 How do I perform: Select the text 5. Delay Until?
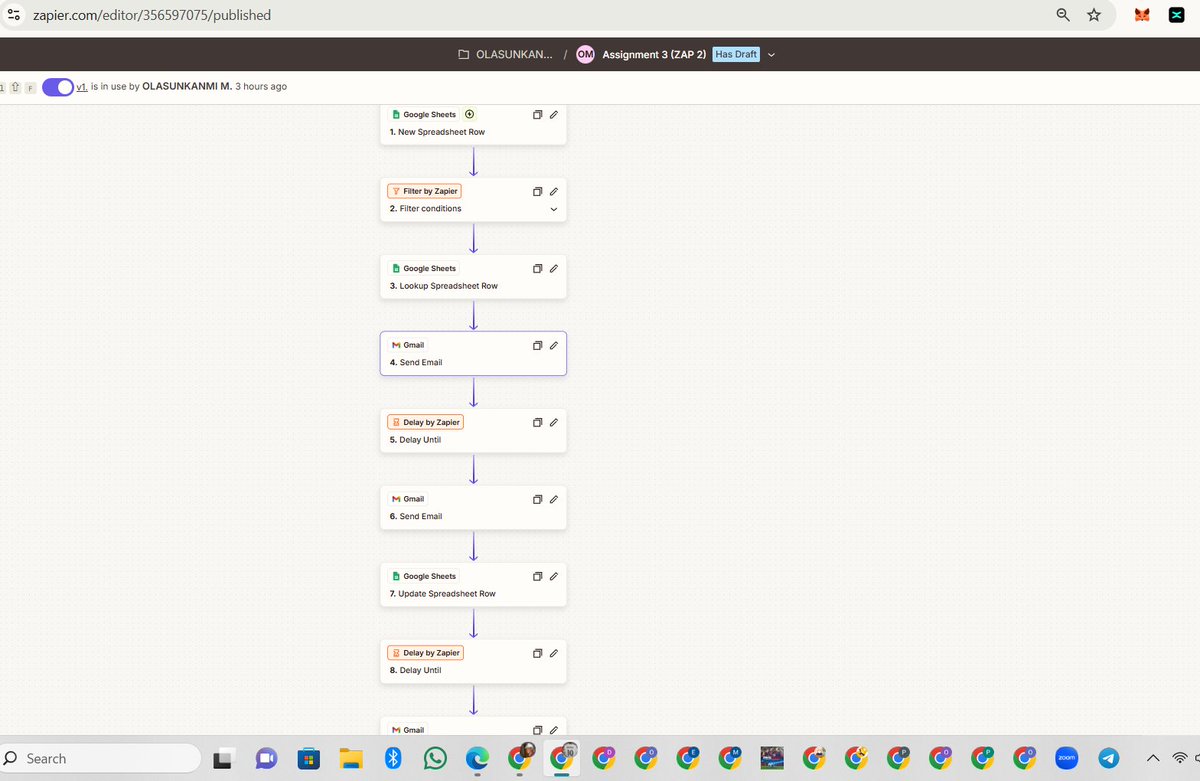pyautogui.click(x=415, y=440)
